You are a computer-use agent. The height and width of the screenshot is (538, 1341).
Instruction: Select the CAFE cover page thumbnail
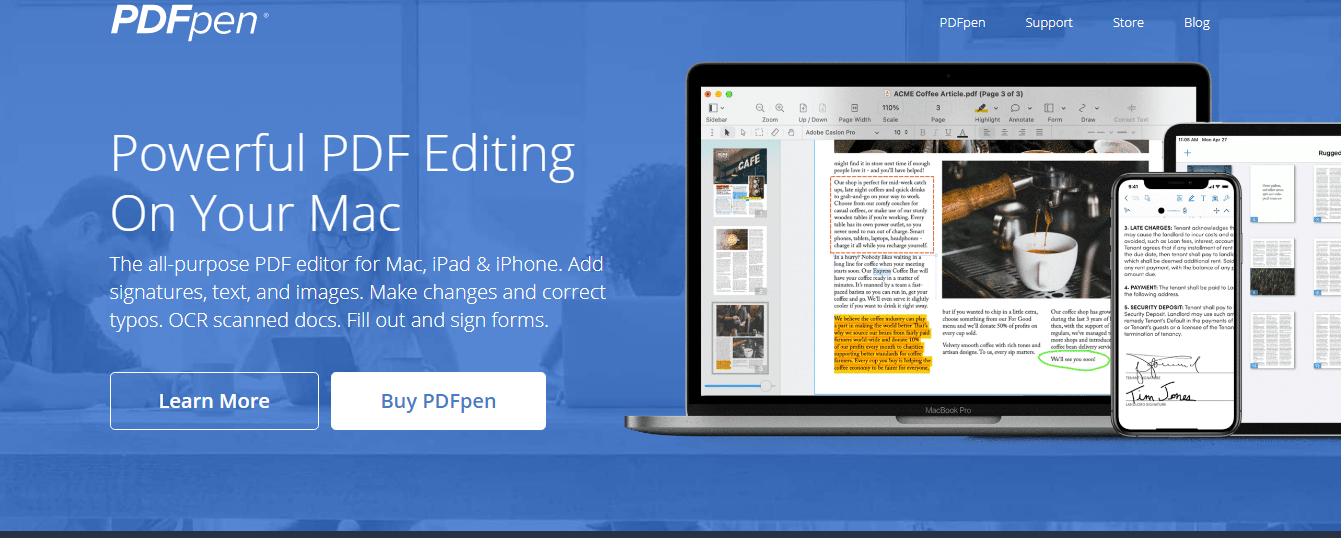(x=740, y=182)
